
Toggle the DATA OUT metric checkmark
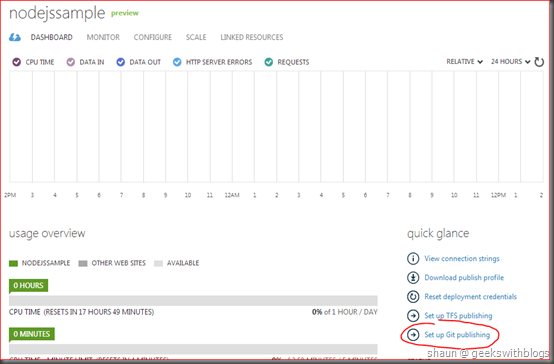(x=120, y=62)
